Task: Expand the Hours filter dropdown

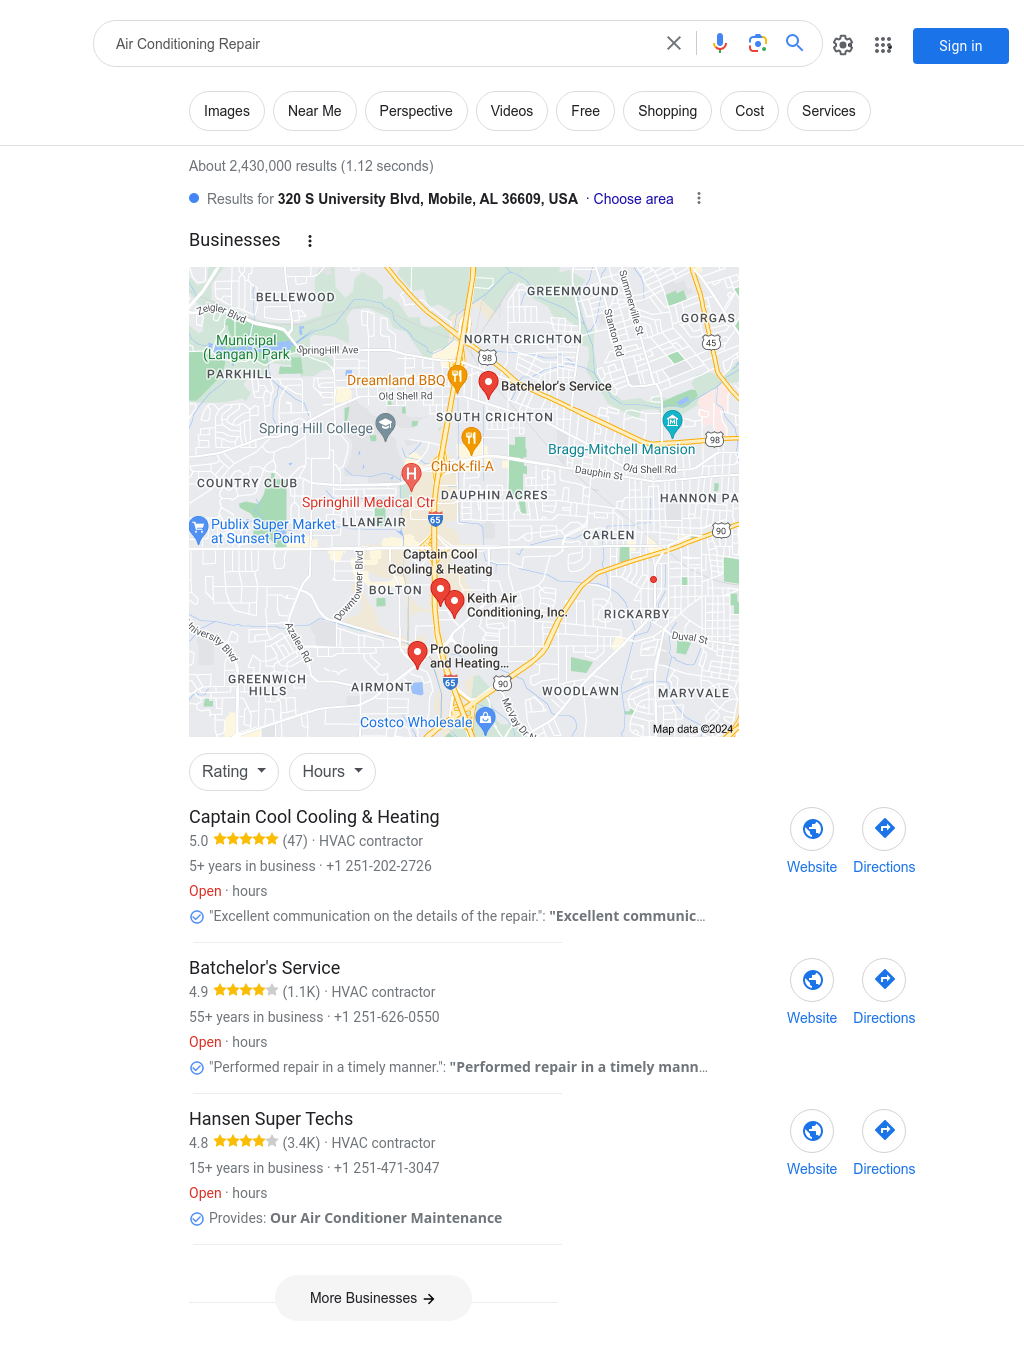Action: 333,772
